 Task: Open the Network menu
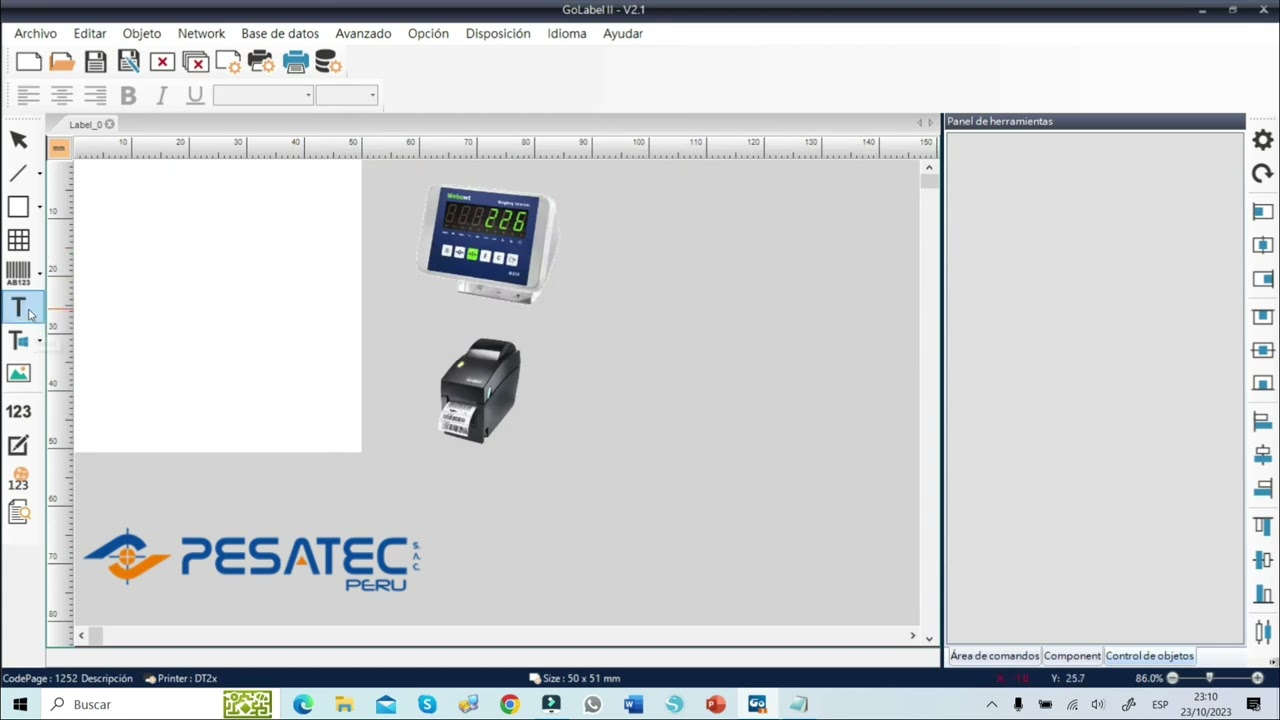point(201,33)
